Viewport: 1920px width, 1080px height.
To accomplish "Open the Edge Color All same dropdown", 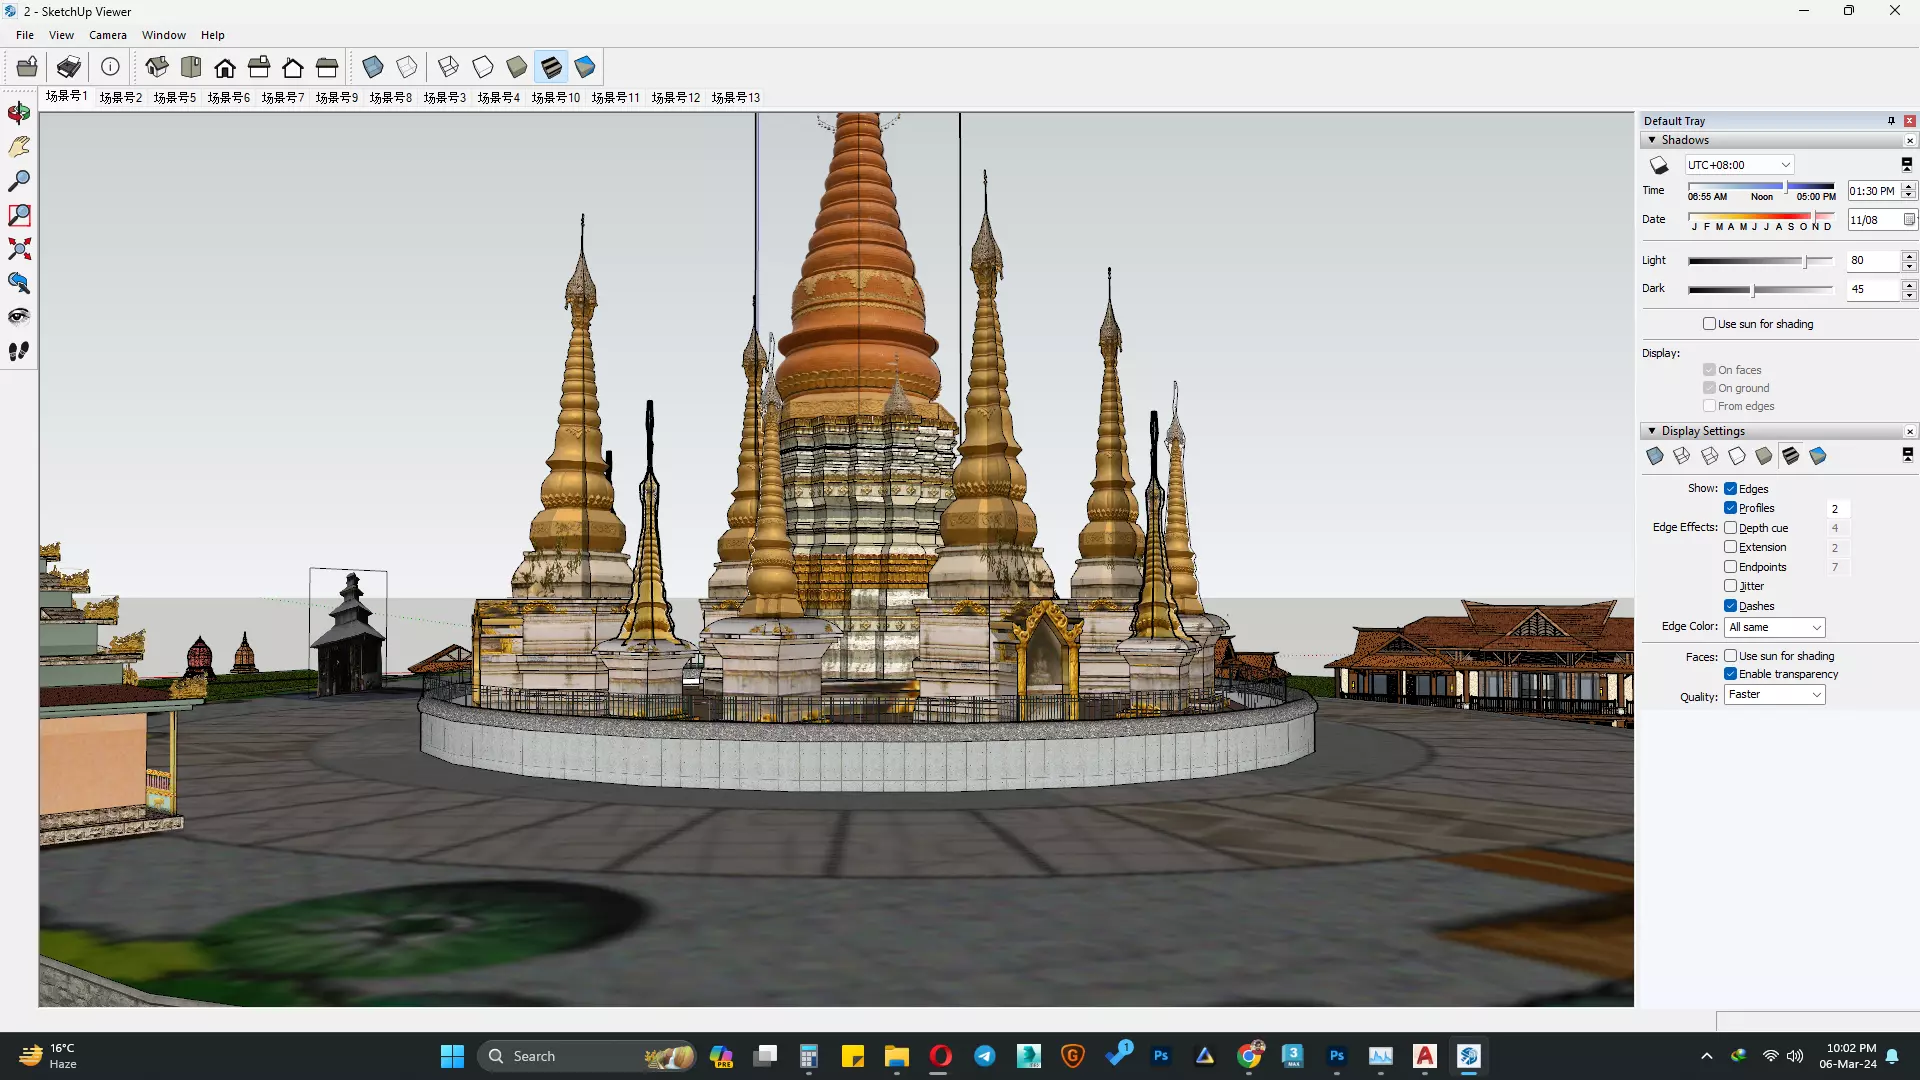I will pos(1774,627).
